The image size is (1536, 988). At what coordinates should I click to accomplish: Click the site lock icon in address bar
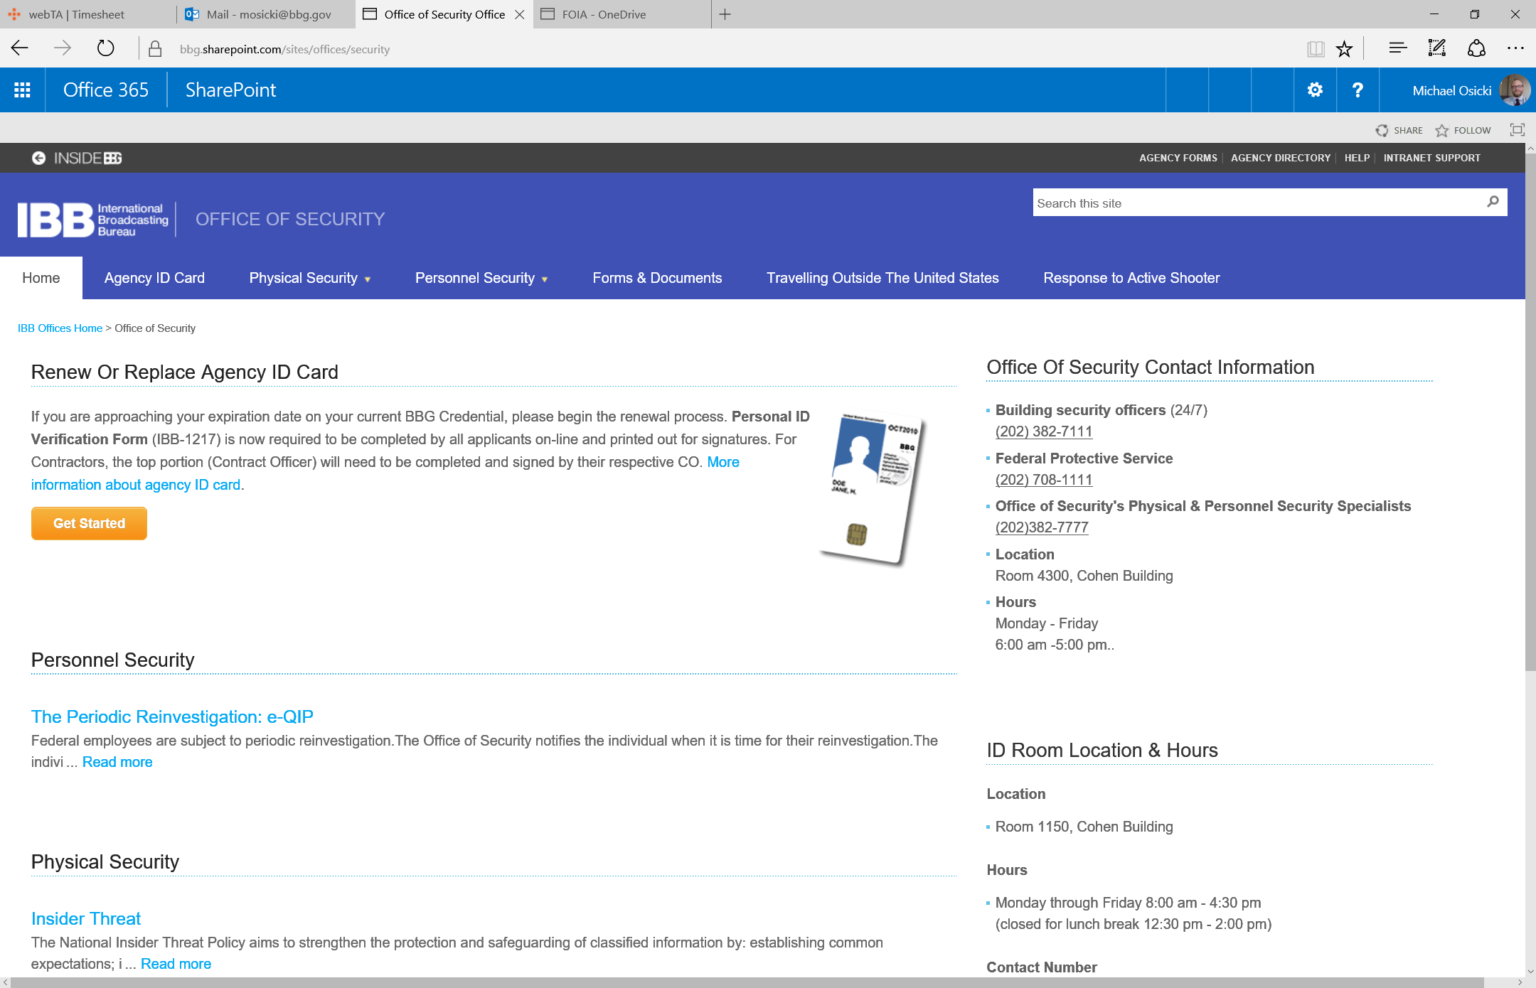pos(155,49)
